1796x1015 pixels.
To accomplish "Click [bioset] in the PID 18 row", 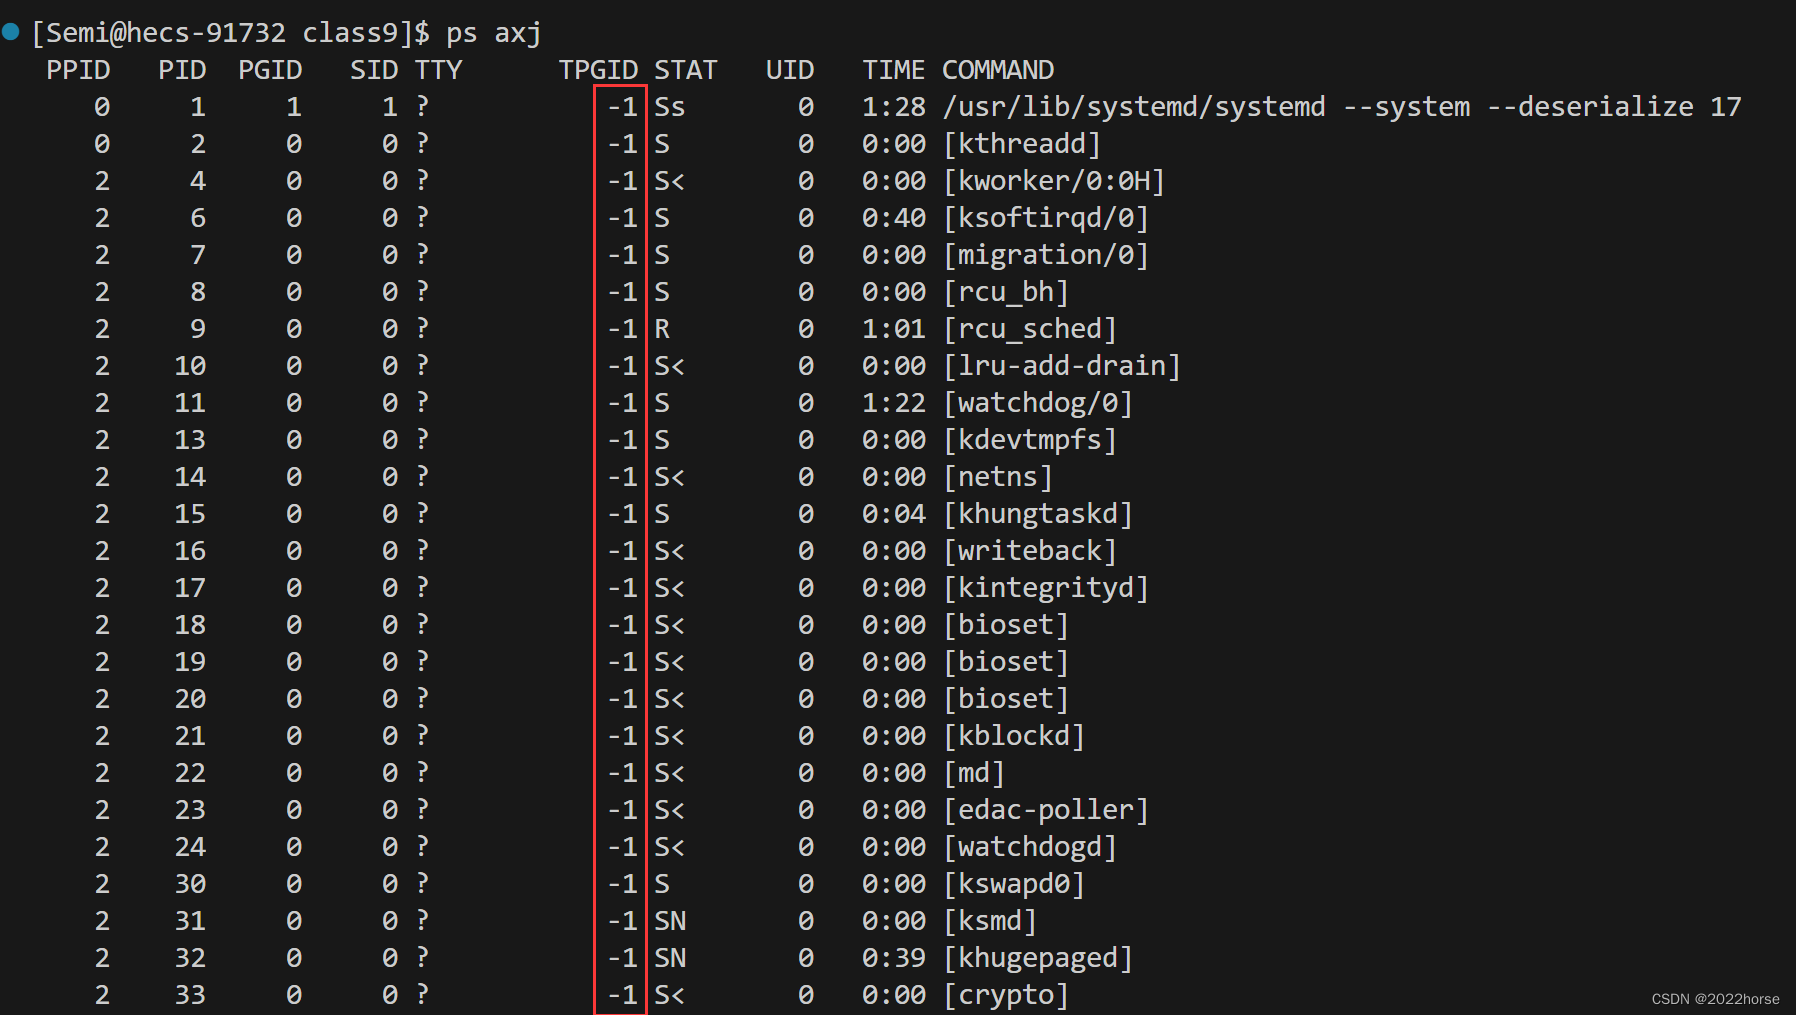I will point(1006,625).
